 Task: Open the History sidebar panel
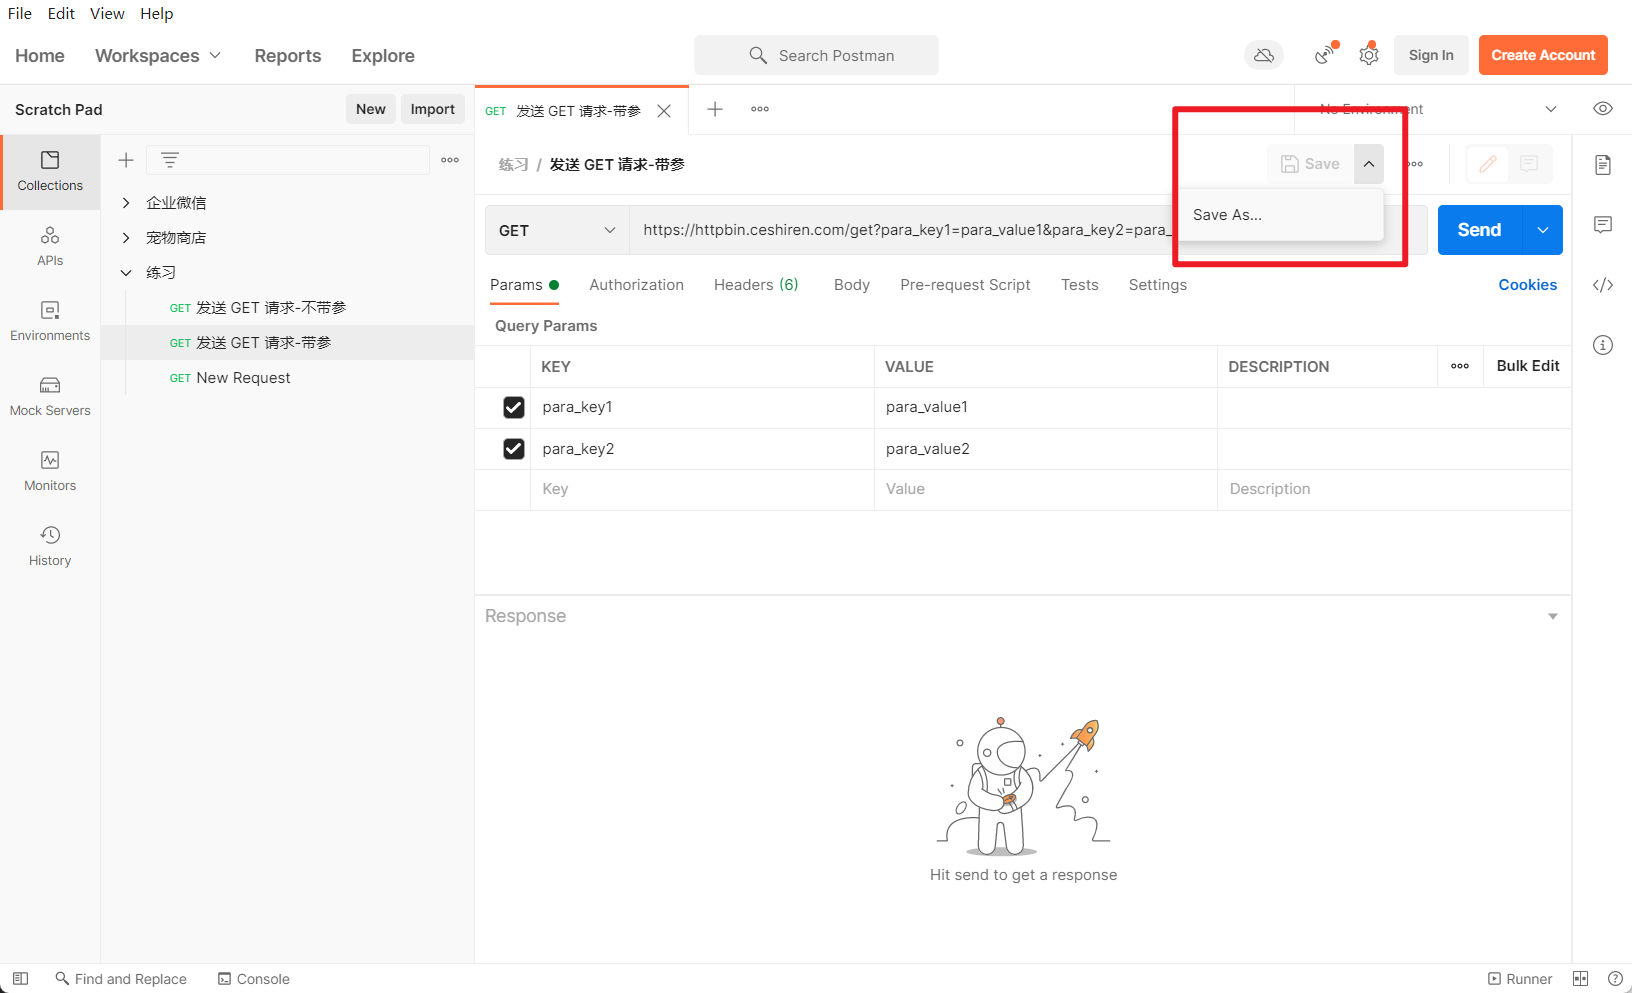pos(50,547)
